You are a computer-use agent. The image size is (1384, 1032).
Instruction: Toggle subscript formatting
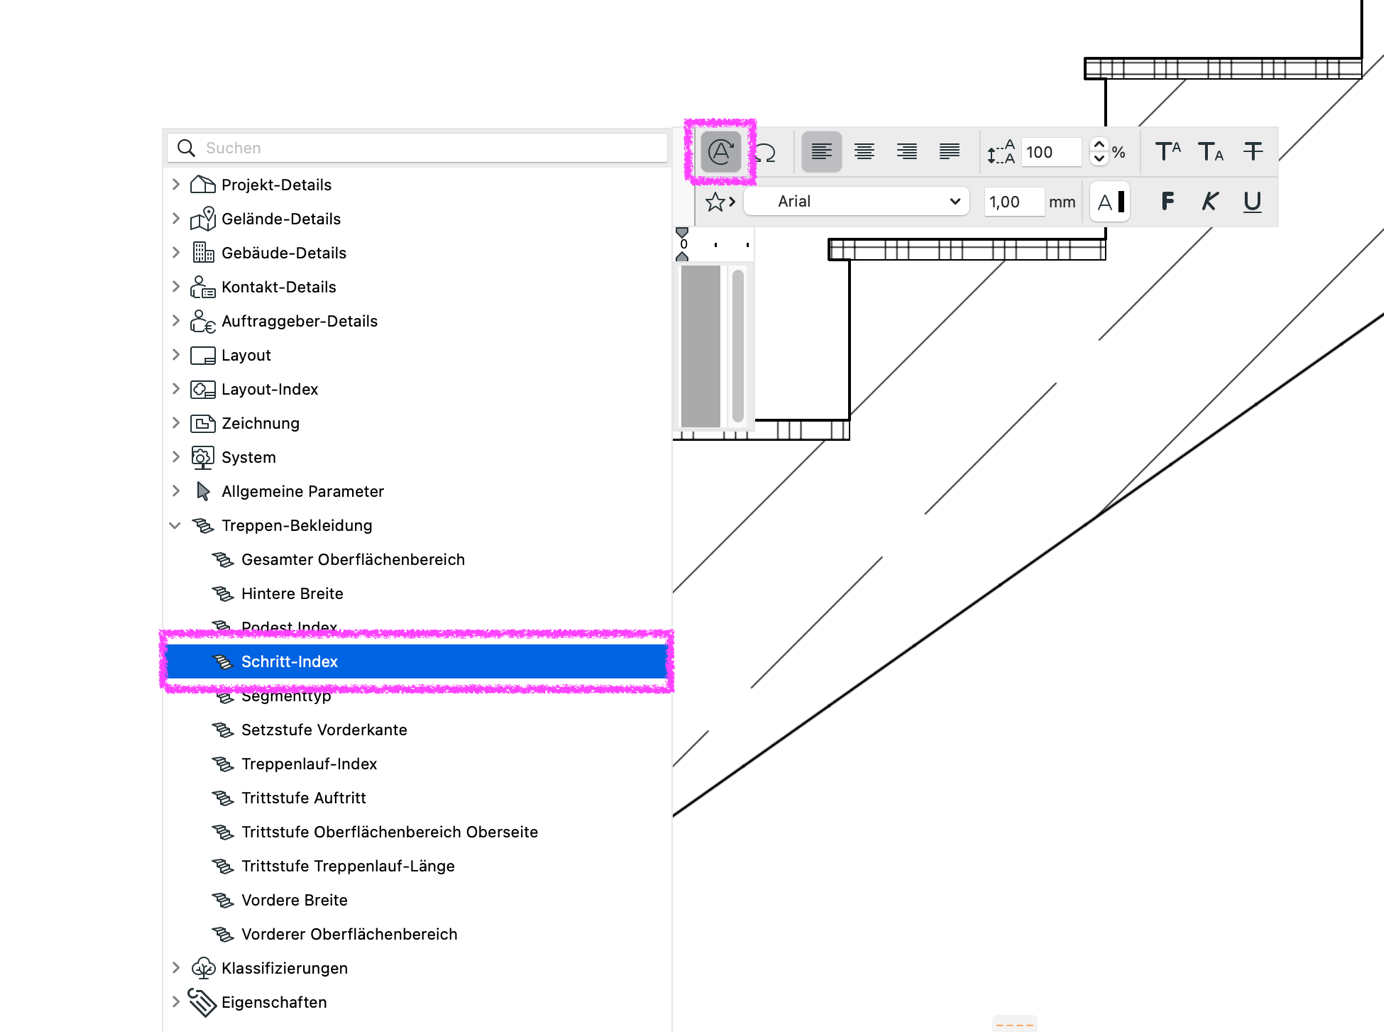click(x=1210, y=152)
